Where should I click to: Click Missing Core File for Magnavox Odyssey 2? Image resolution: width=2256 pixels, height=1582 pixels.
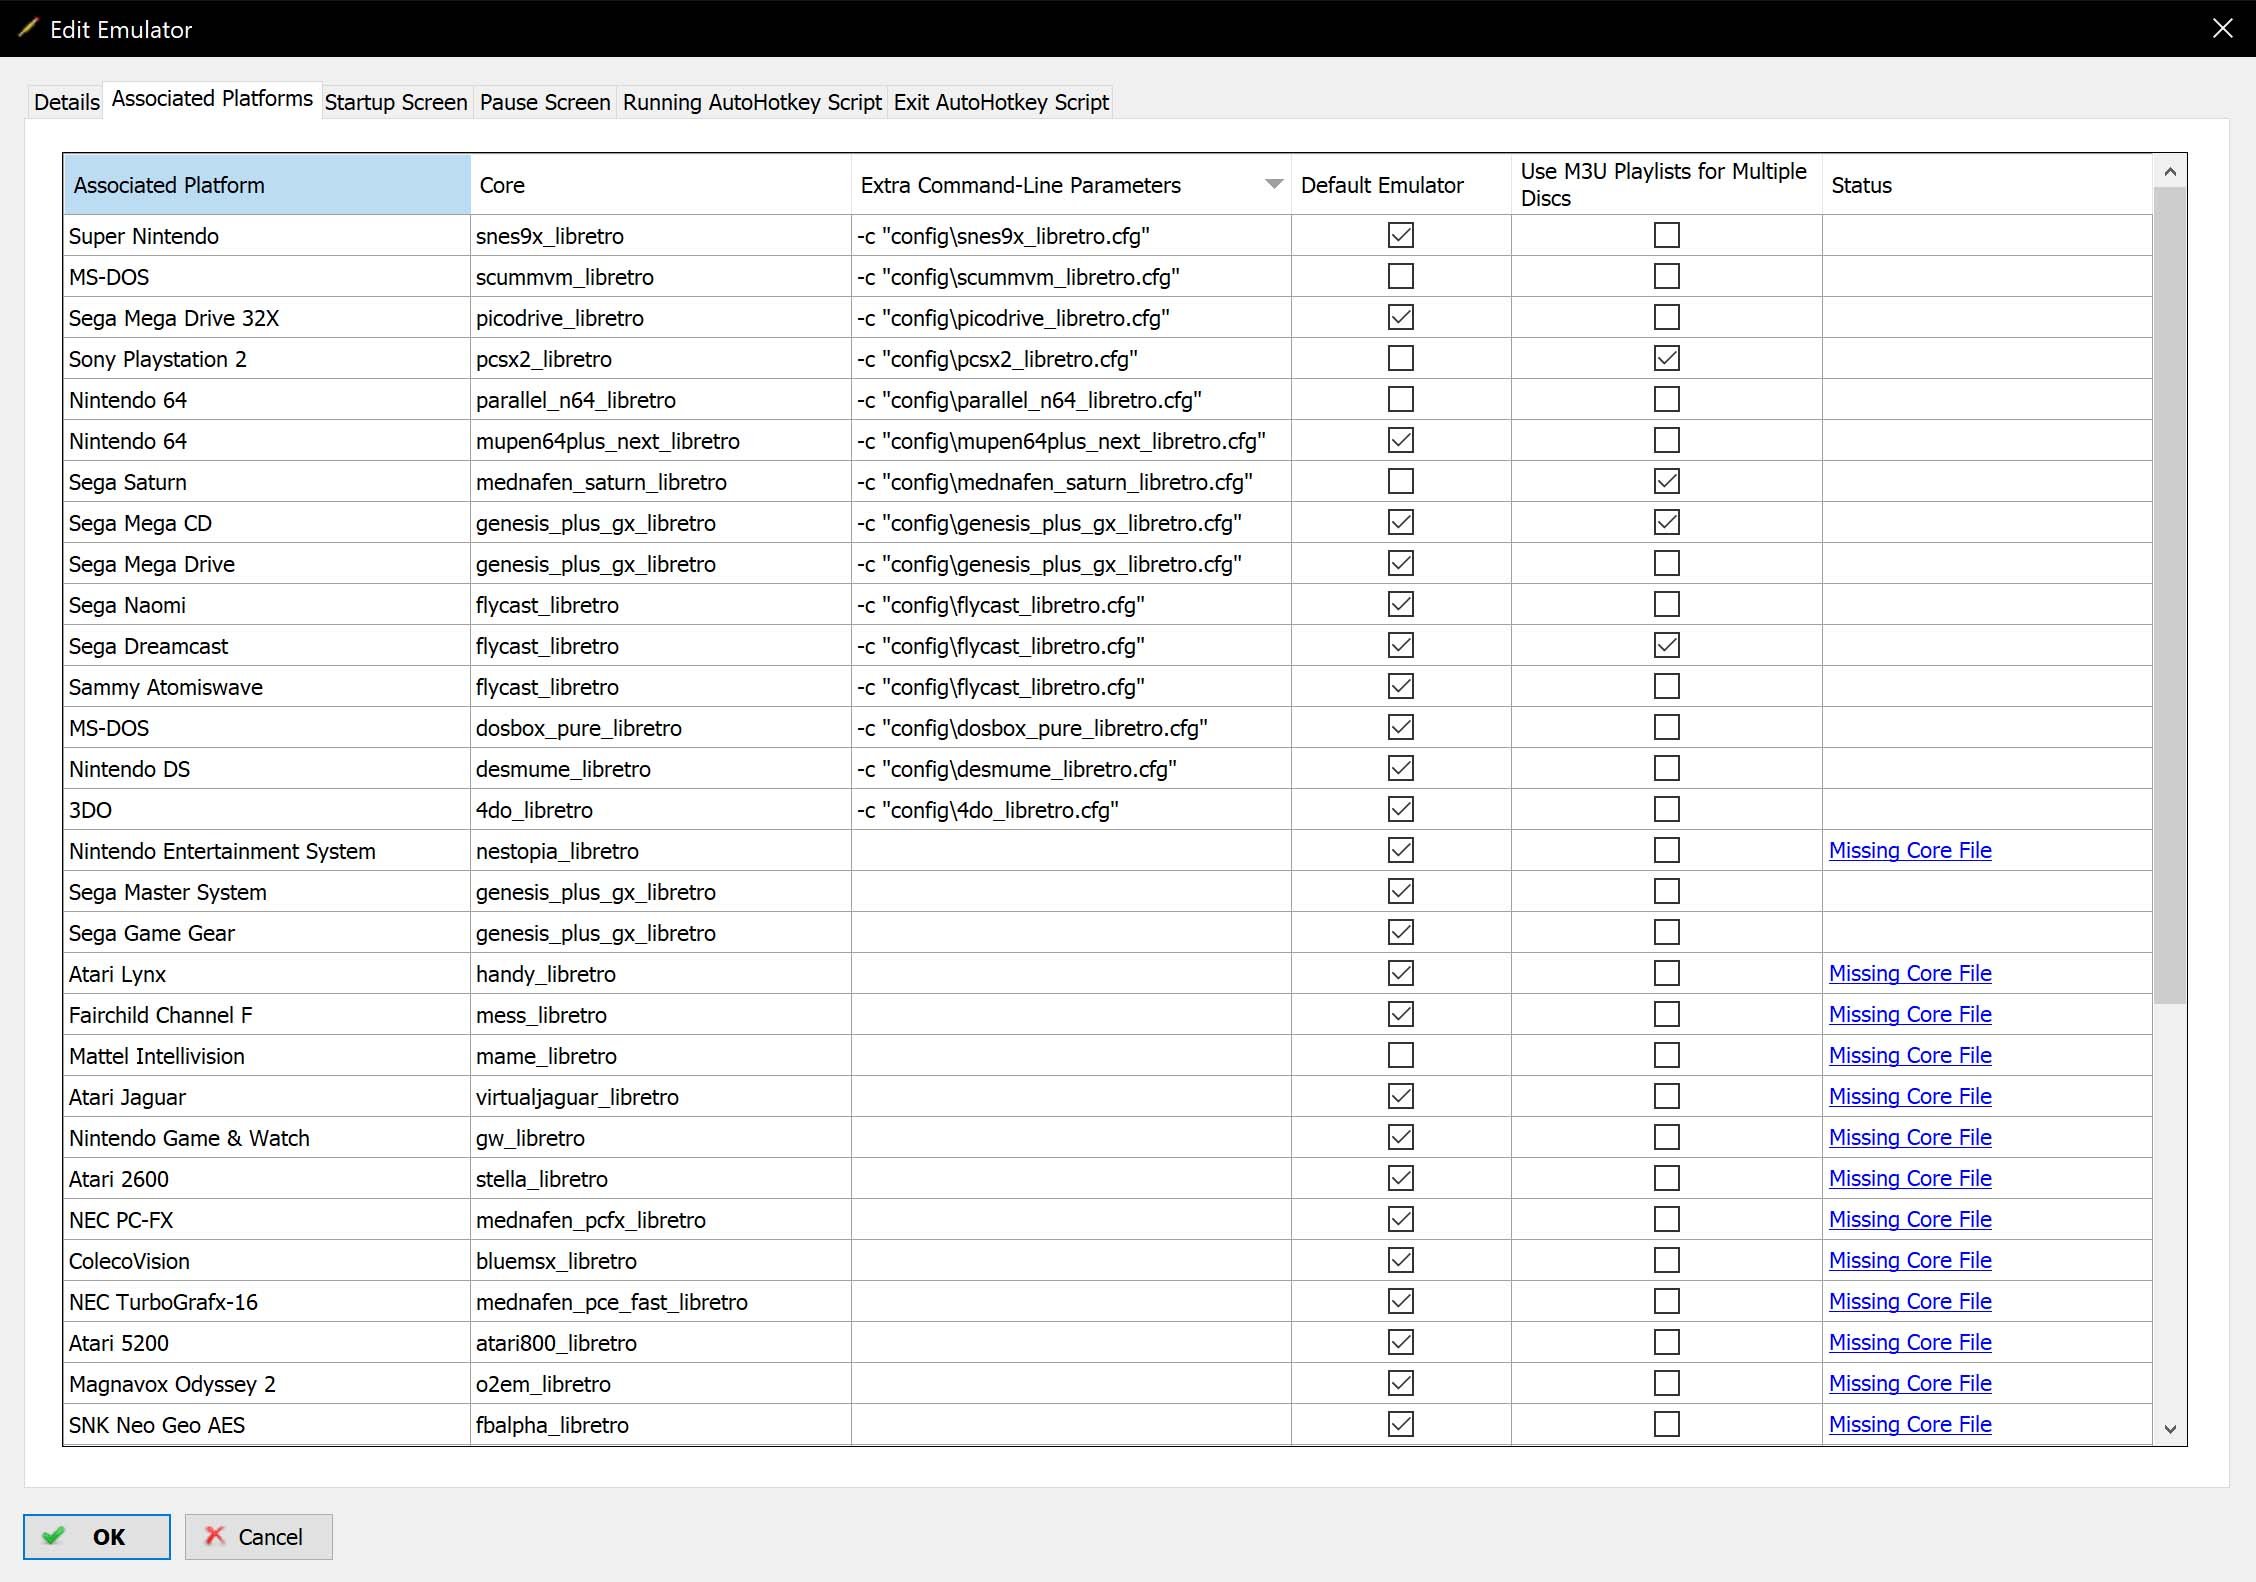point(1910,1383)
